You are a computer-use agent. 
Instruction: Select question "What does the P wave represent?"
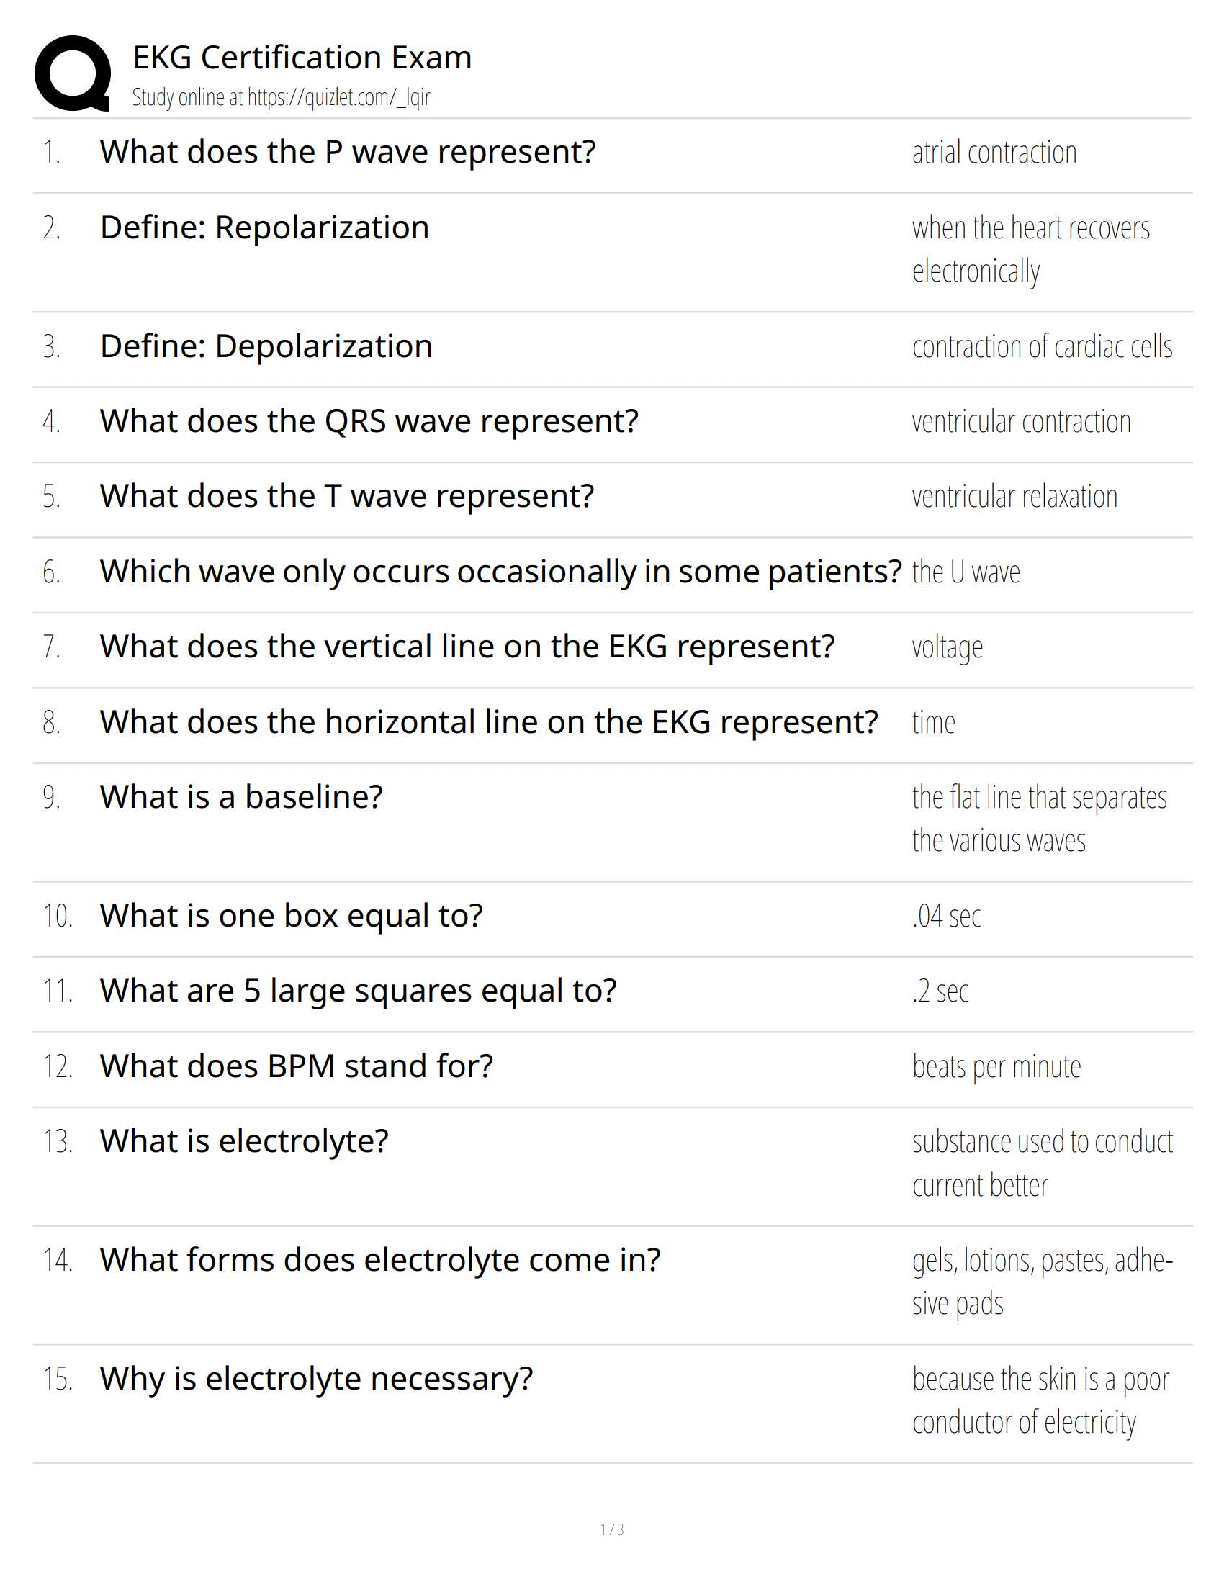coord(347,152)
